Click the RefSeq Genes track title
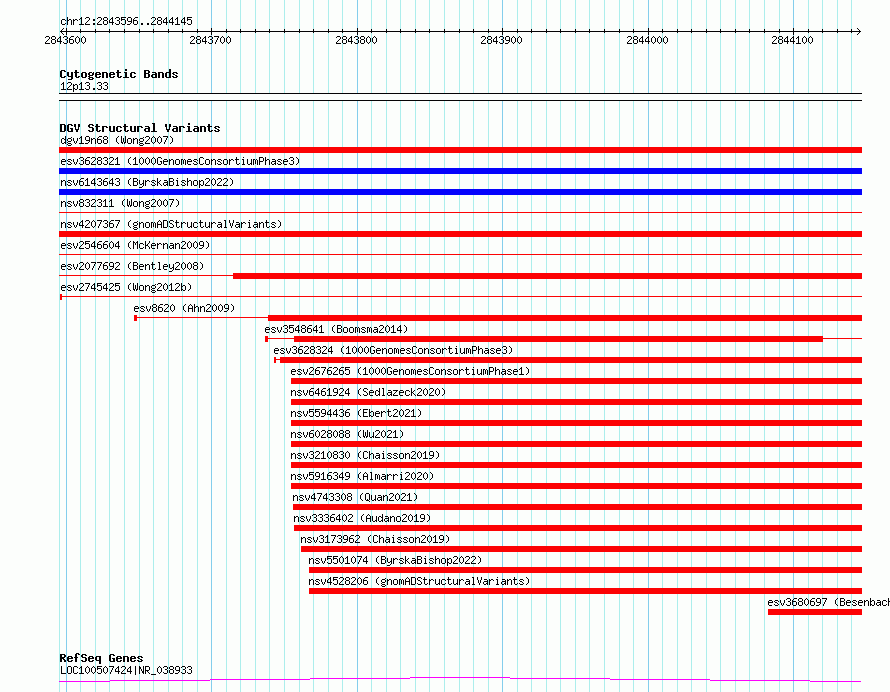 point(101,658)
